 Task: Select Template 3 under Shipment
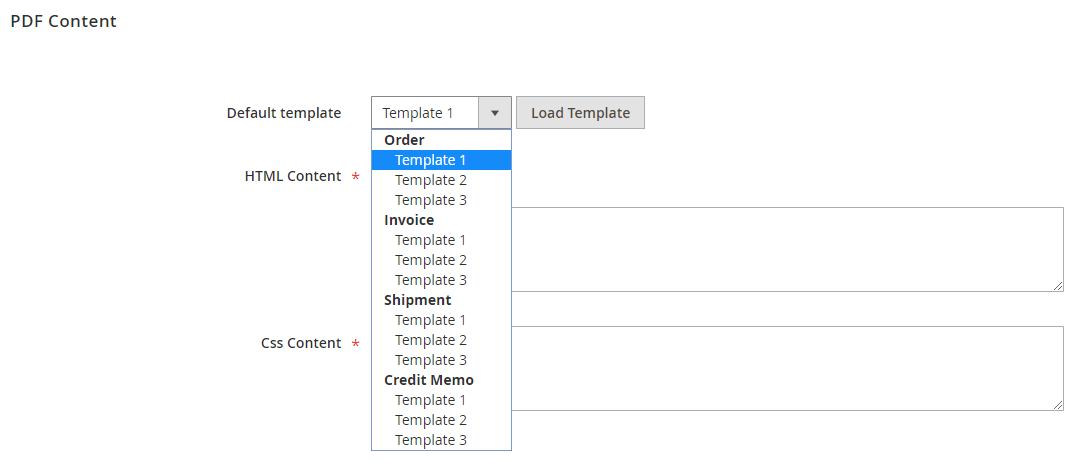pos(442,360)
